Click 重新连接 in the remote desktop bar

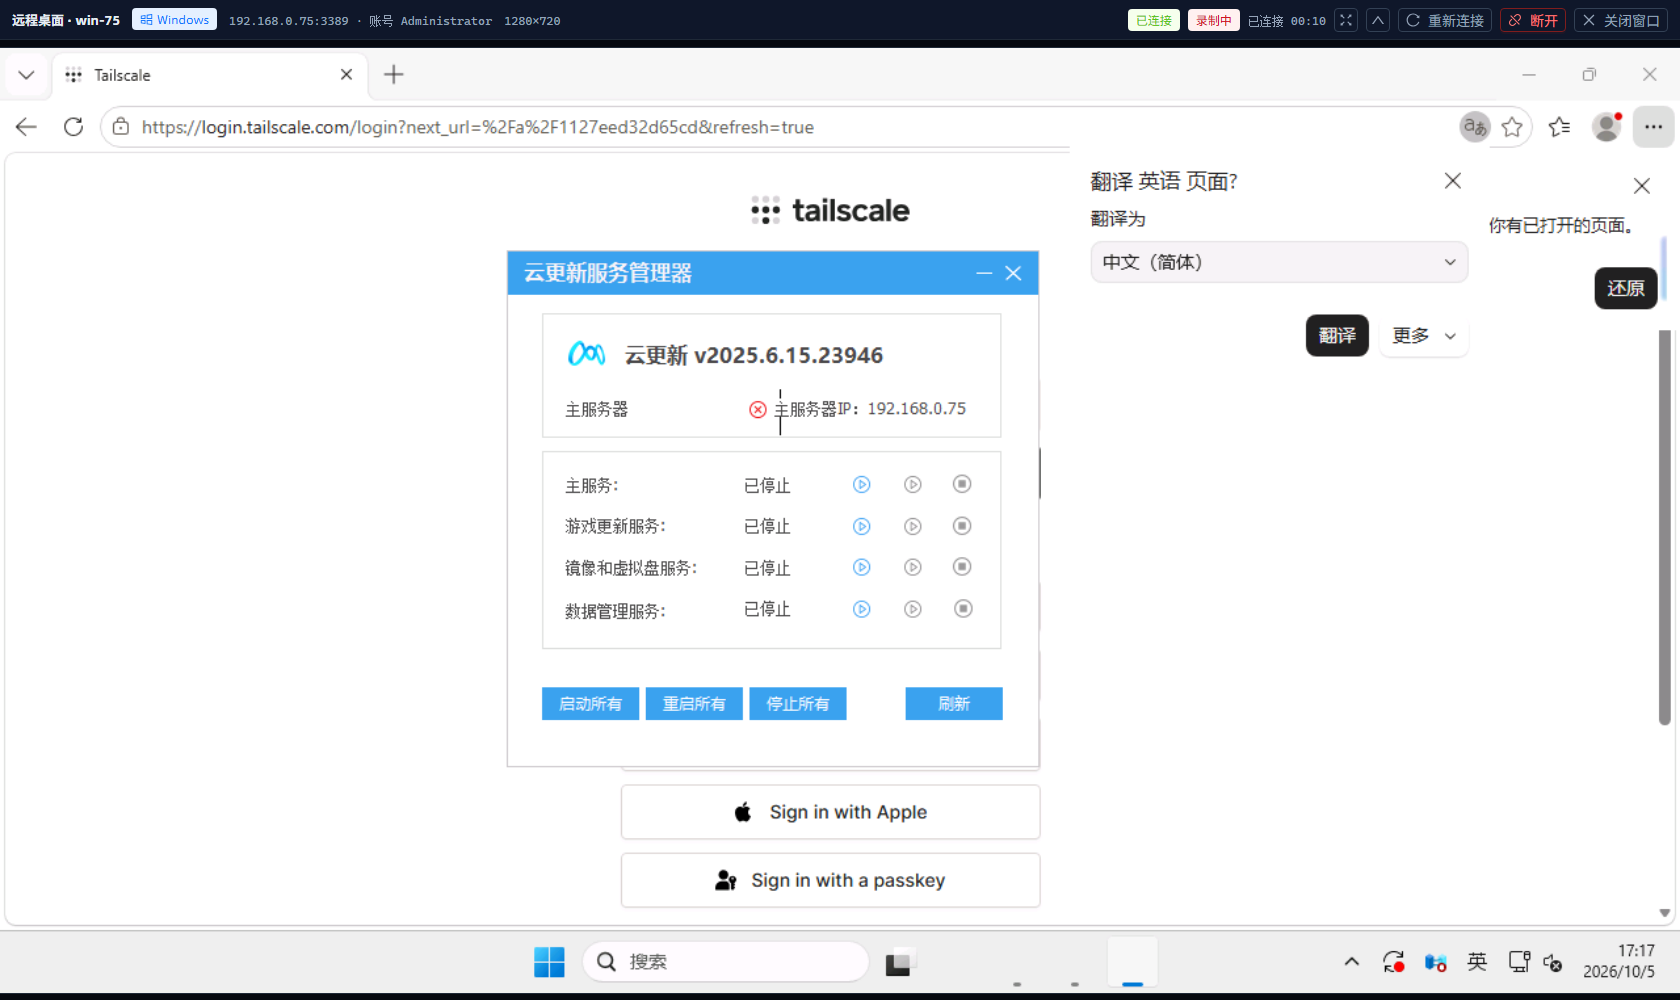point(1445,20)
